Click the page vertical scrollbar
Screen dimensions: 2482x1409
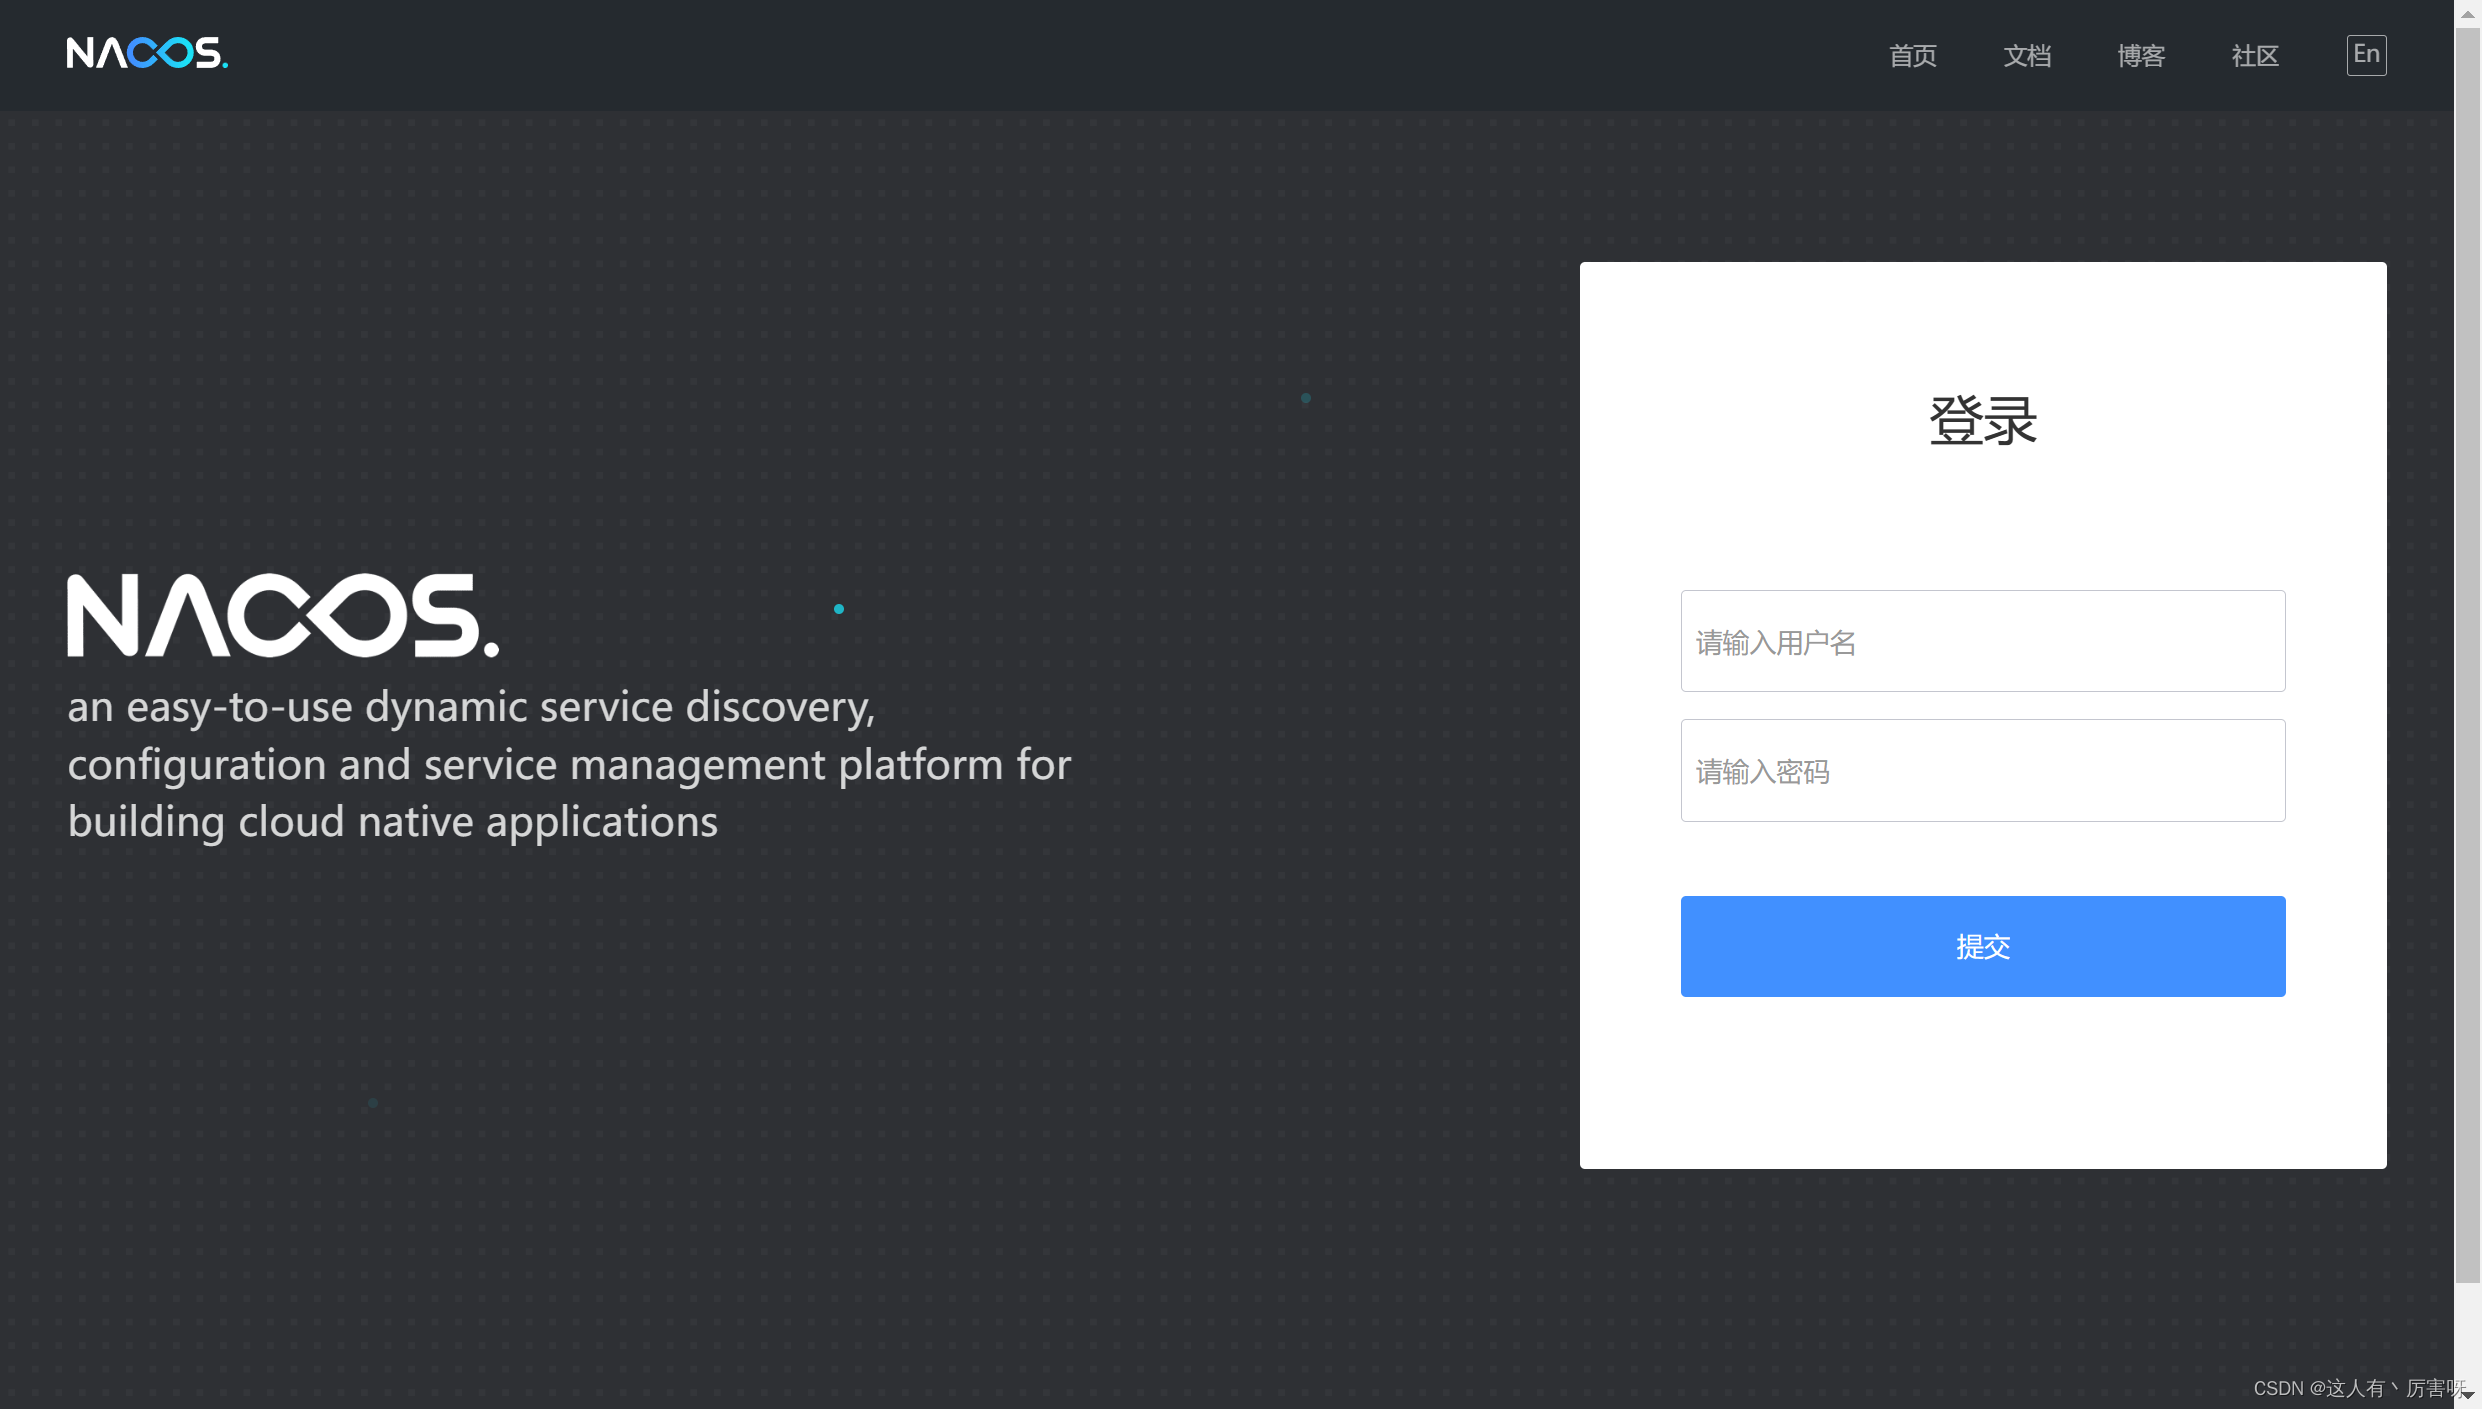point(2468,655)
